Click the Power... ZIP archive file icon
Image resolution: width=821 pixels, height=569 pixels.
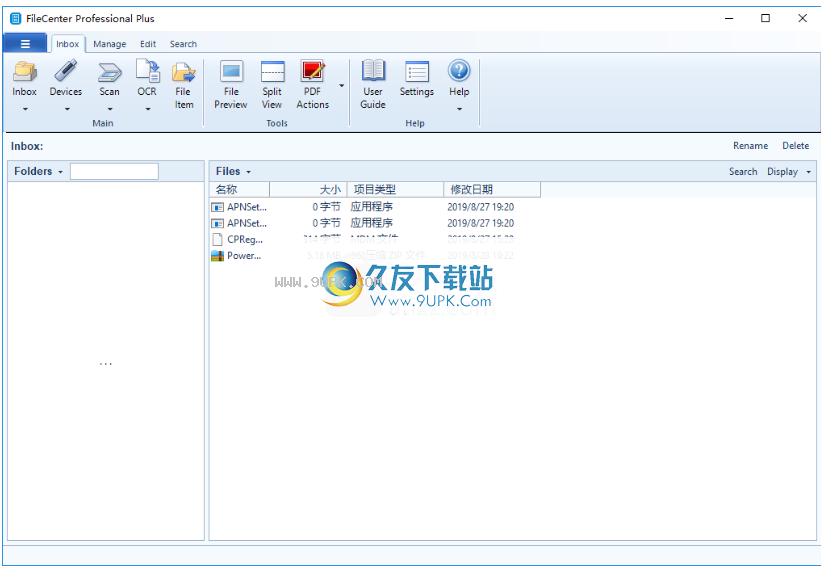tap(217, 256)
